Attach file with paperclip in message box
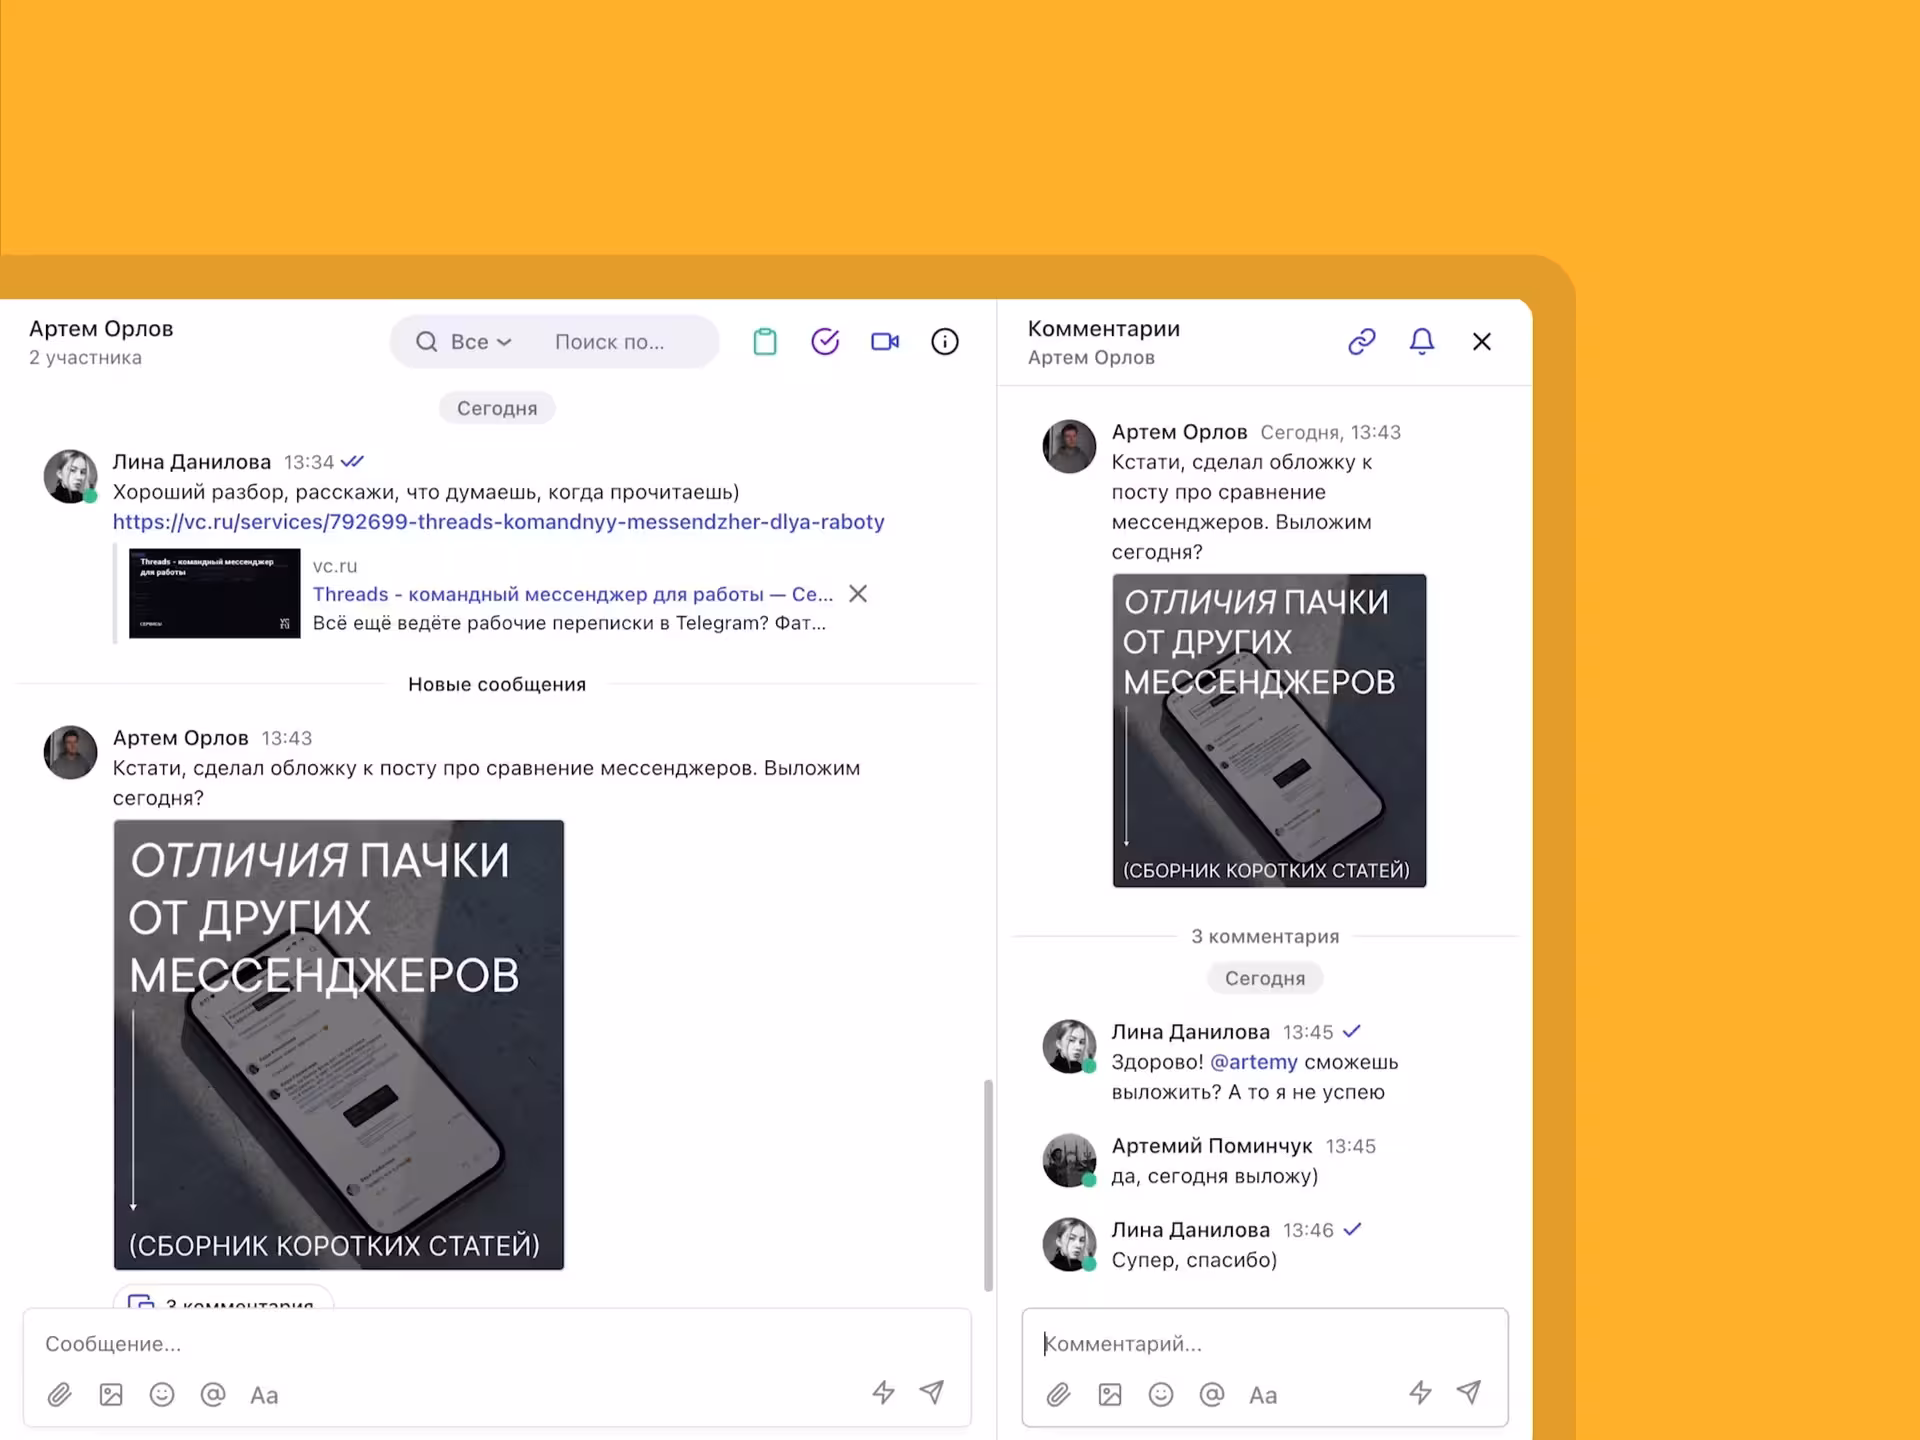 coord(60,1394)
